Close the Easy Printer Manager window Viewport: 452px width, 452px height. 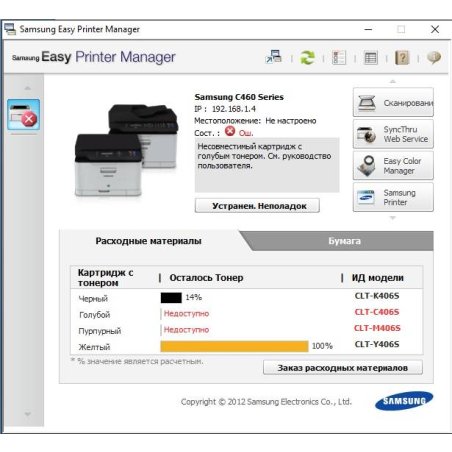click(435, 29)
